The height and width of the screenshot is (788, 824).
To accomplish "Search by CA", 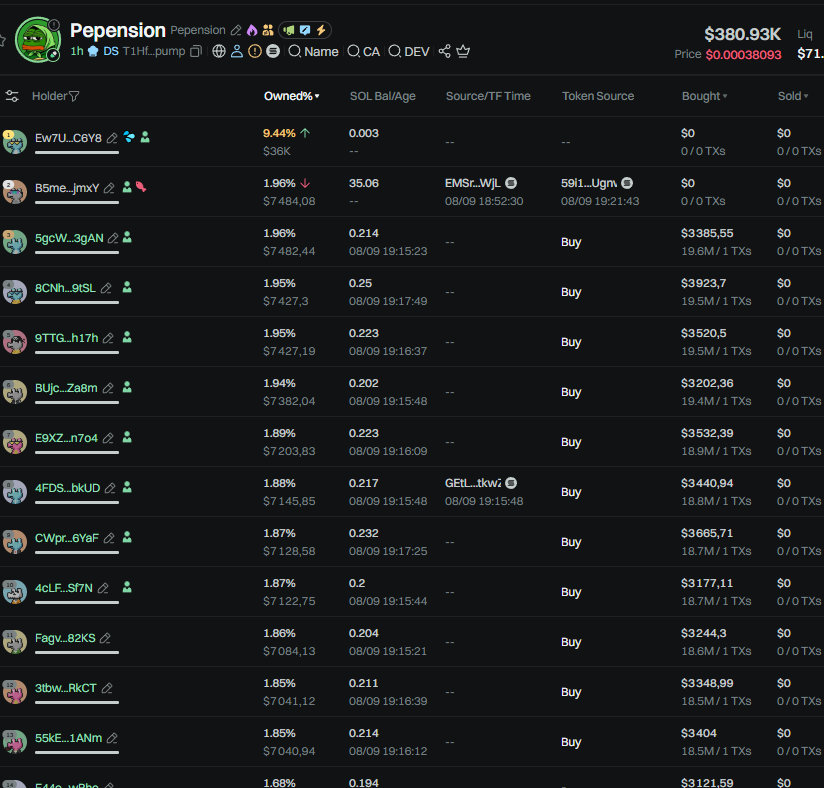I will 364,52.
